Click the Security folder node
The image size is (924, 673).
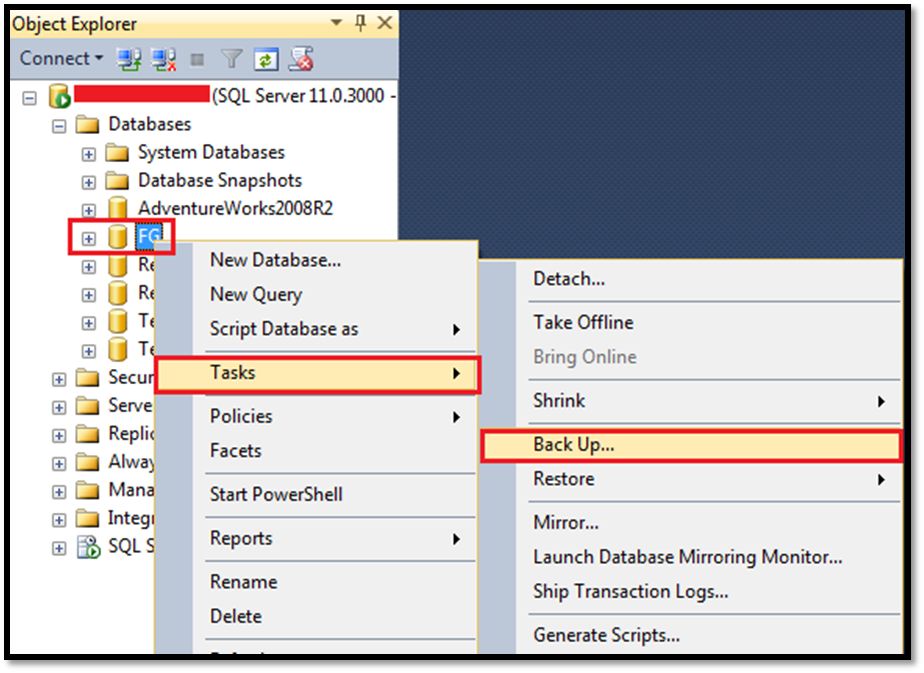pos(125,377)
